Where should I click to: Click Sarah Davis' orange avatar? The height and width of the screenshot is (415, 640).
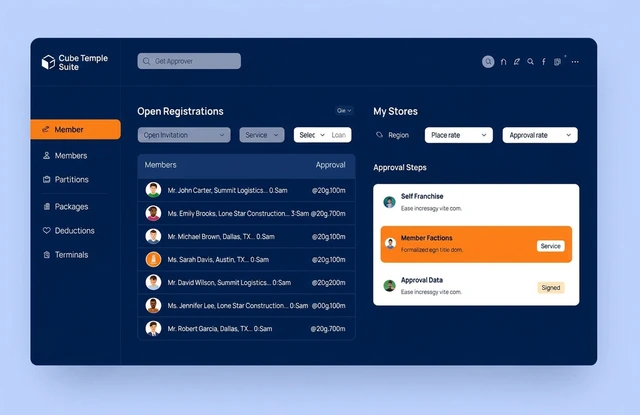pyautogui.click(x=153, y=259)
